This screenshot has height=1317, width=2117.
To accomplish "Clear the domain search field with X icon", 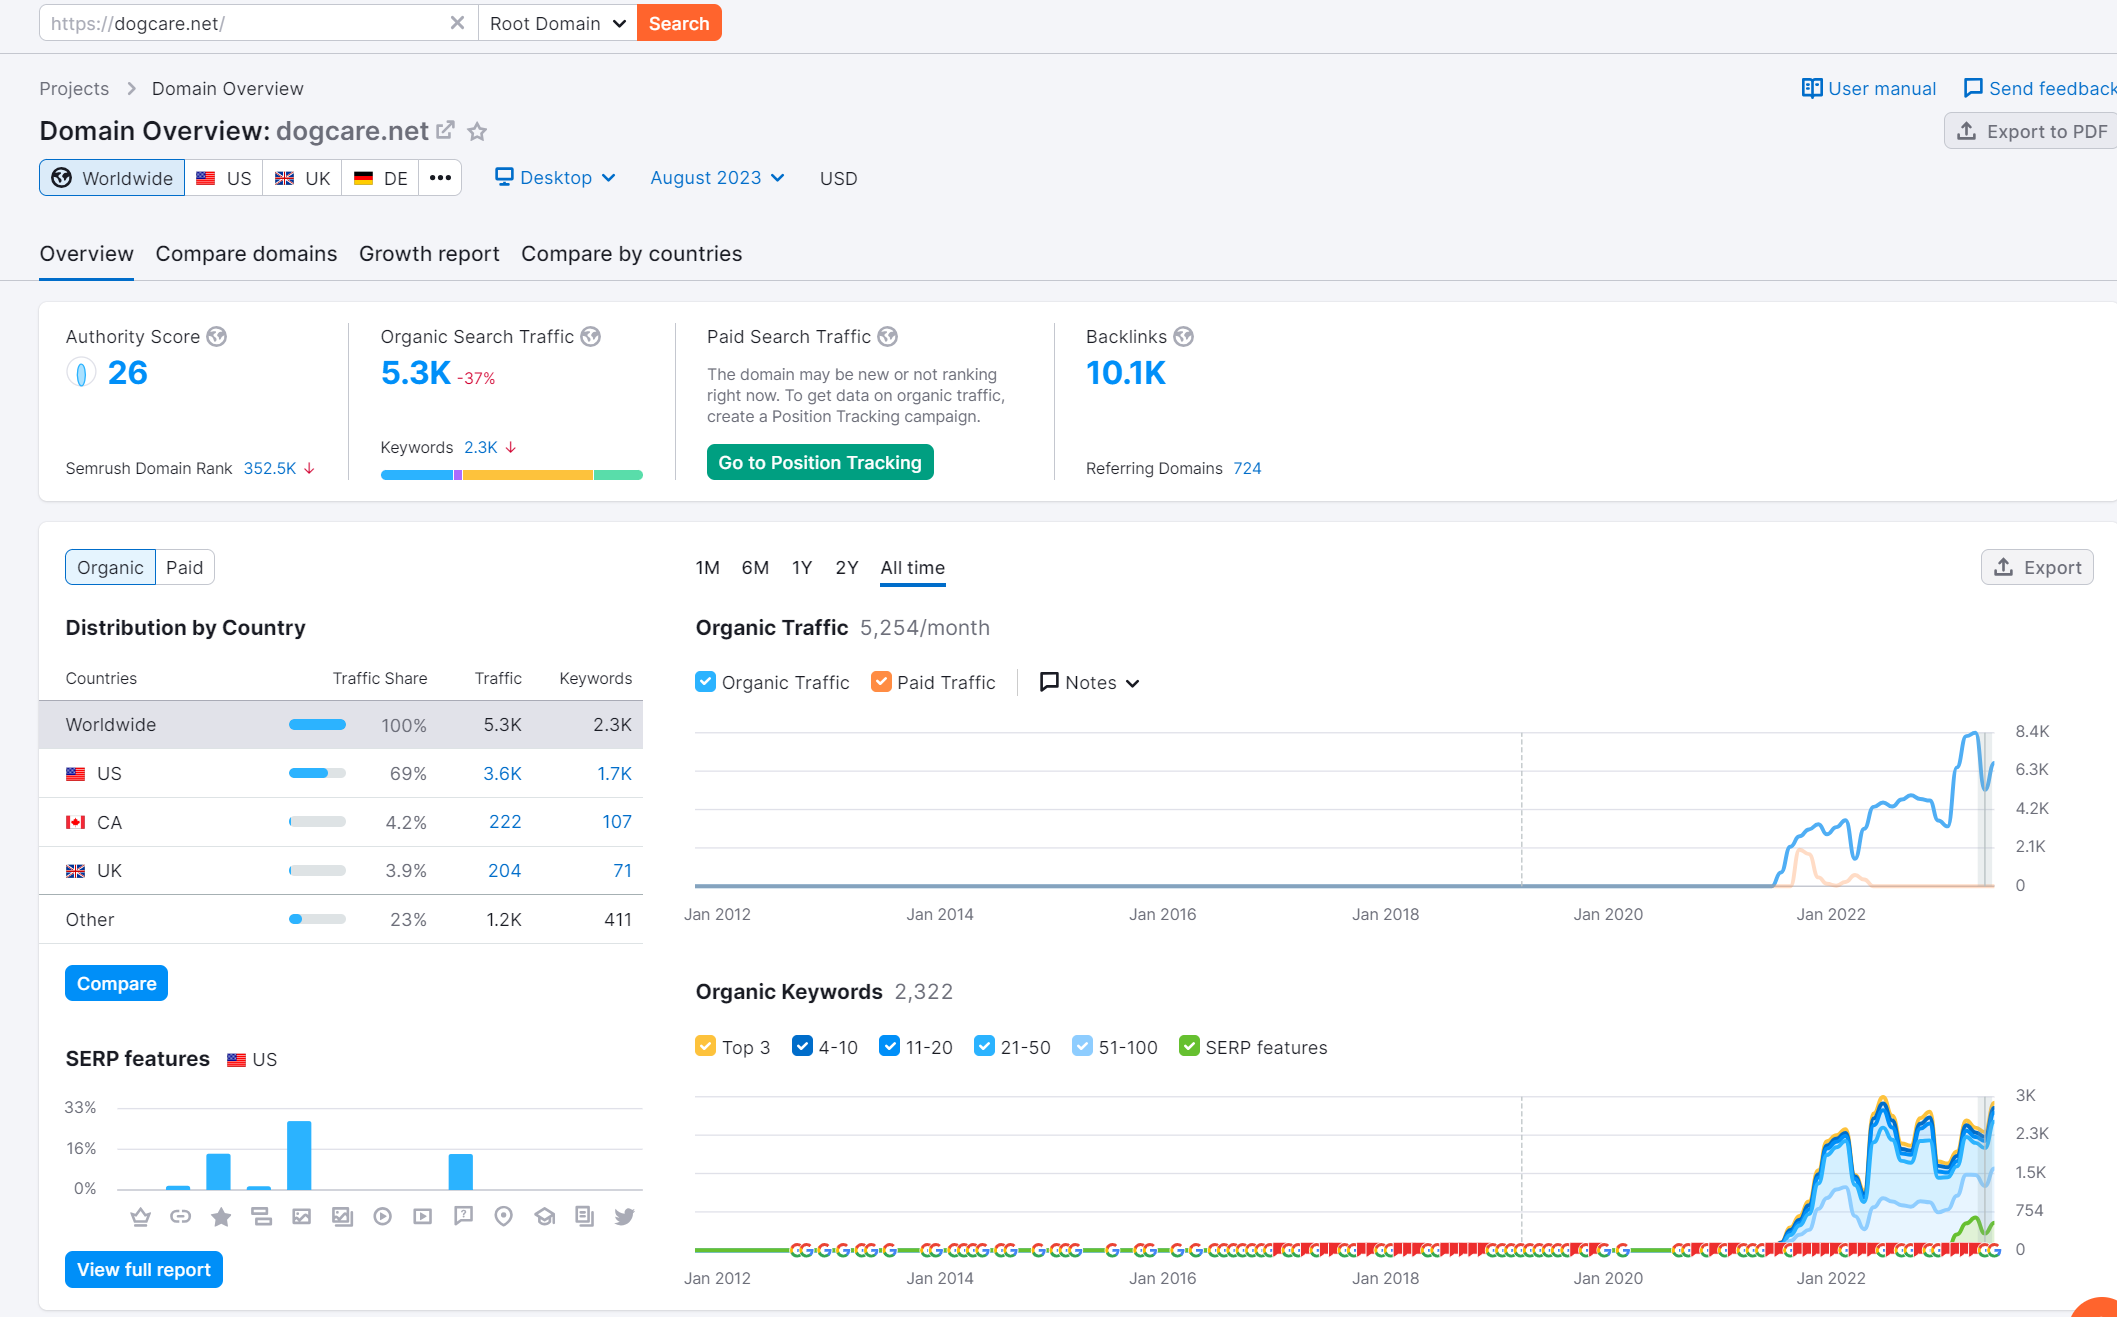I will 457,23.
